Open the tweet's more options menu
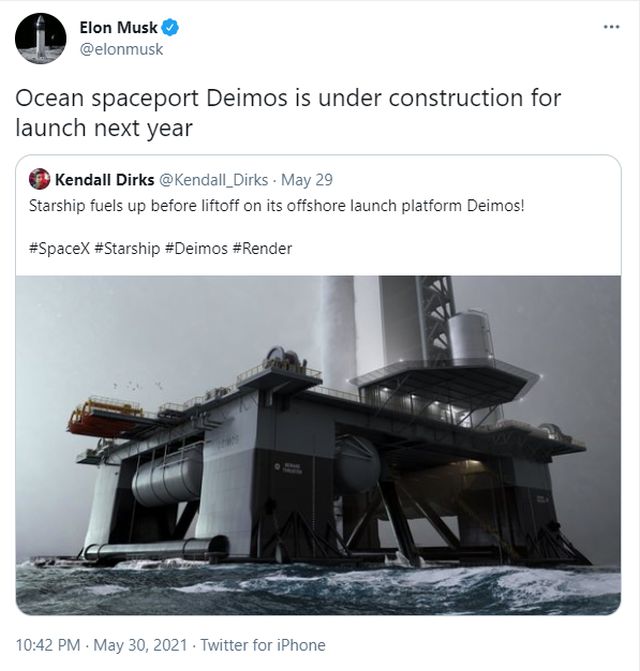Viewport: 640px width, 671px height. pyautogui.click(x=611, y=27)
